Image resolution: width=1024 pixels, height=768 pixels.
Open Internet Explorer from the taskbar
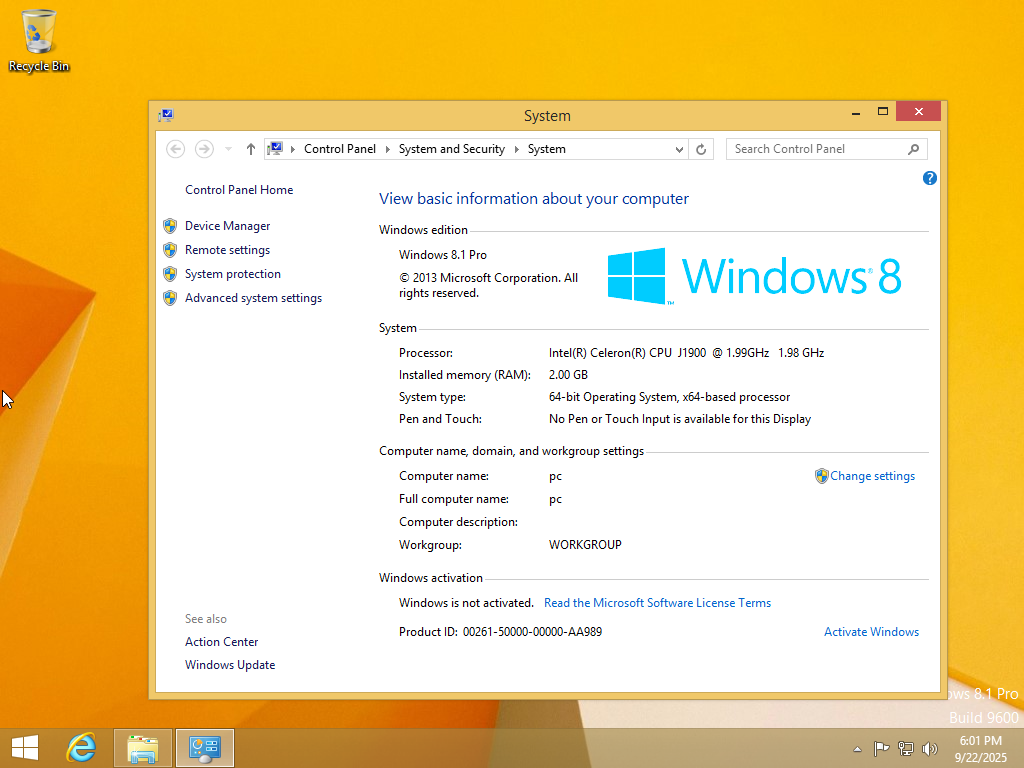click(x=80, y=747)
